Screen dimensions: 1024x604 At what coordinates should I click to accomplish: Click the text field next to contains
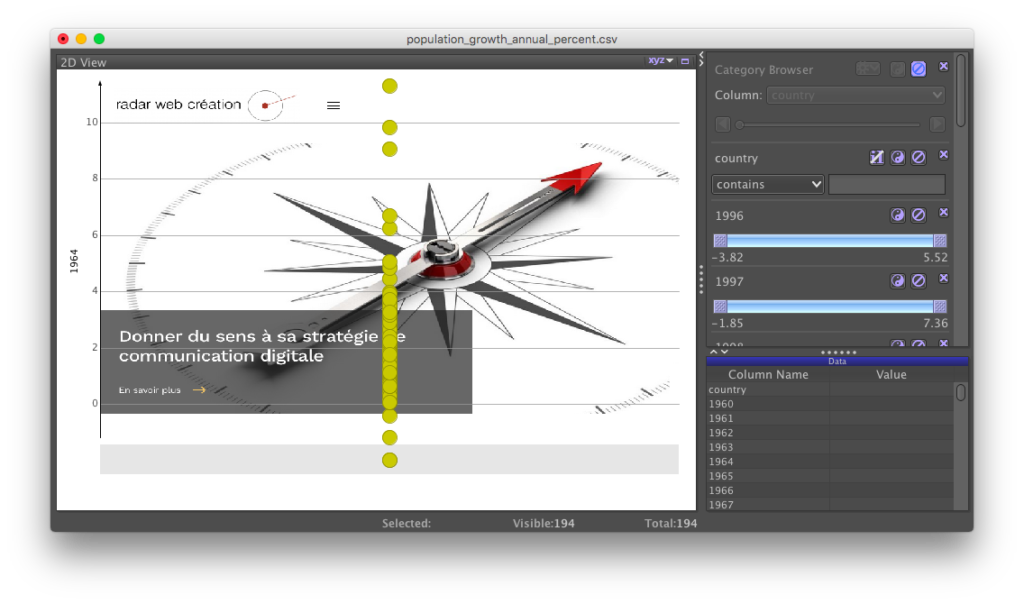point(887,184)
